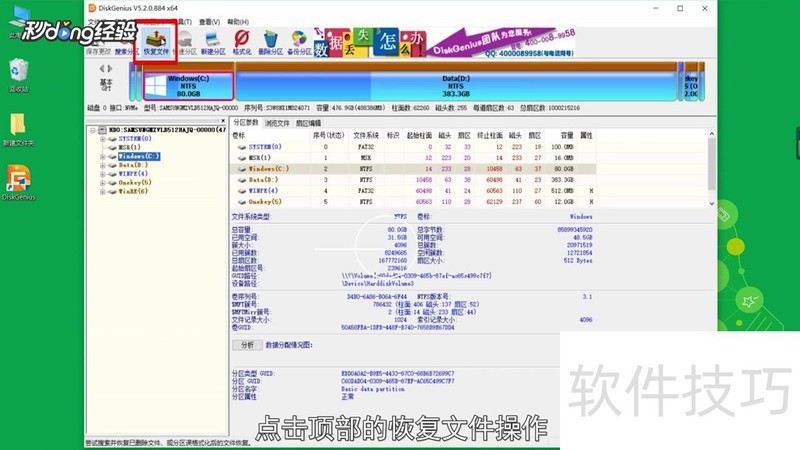The height and width of the screenshot is (450, 800).
Task: Click the 卷标 column header
Action: pos(239,136)
